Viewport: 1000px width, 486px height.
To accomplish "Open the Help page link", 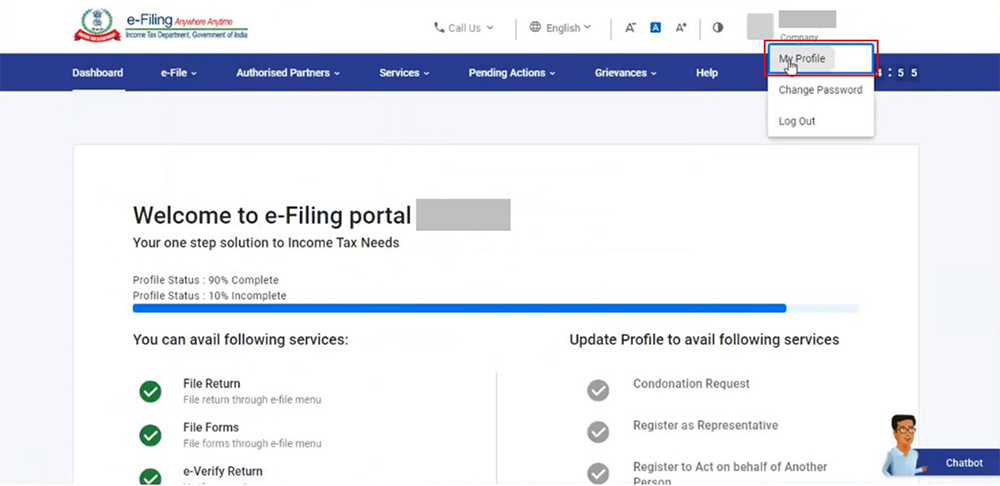I will [707, 73].
